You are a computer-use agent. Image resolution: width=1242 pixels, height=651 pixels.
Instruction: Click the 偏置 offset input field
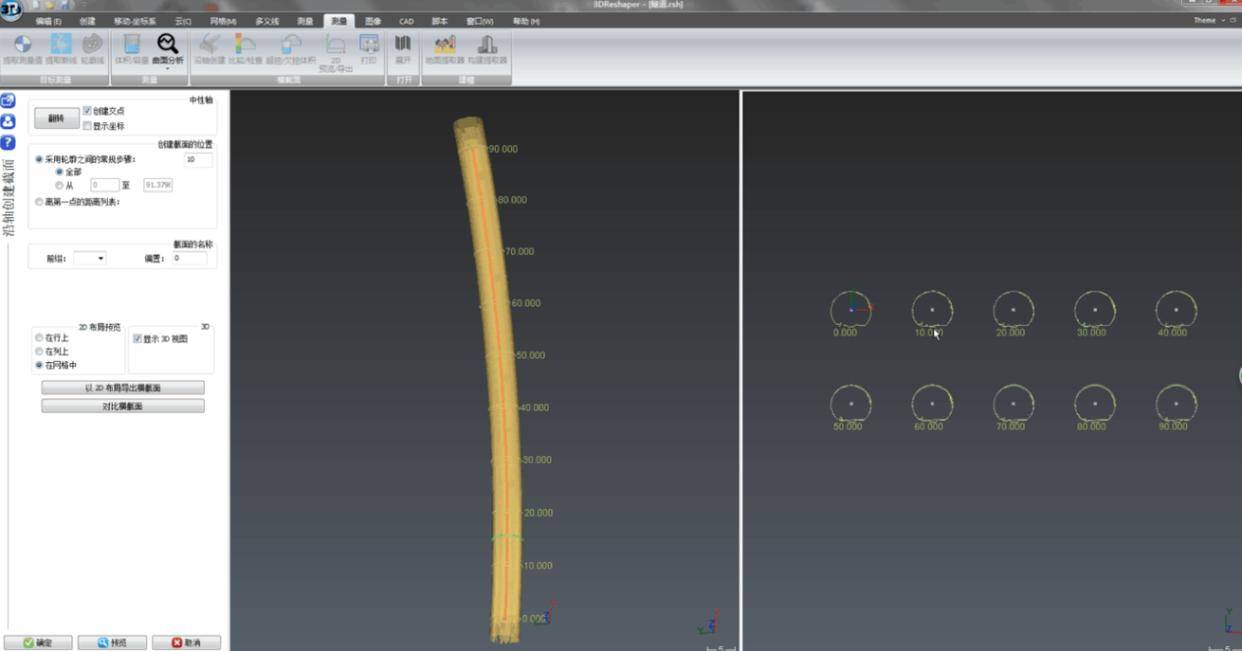(x=189, y=258)
